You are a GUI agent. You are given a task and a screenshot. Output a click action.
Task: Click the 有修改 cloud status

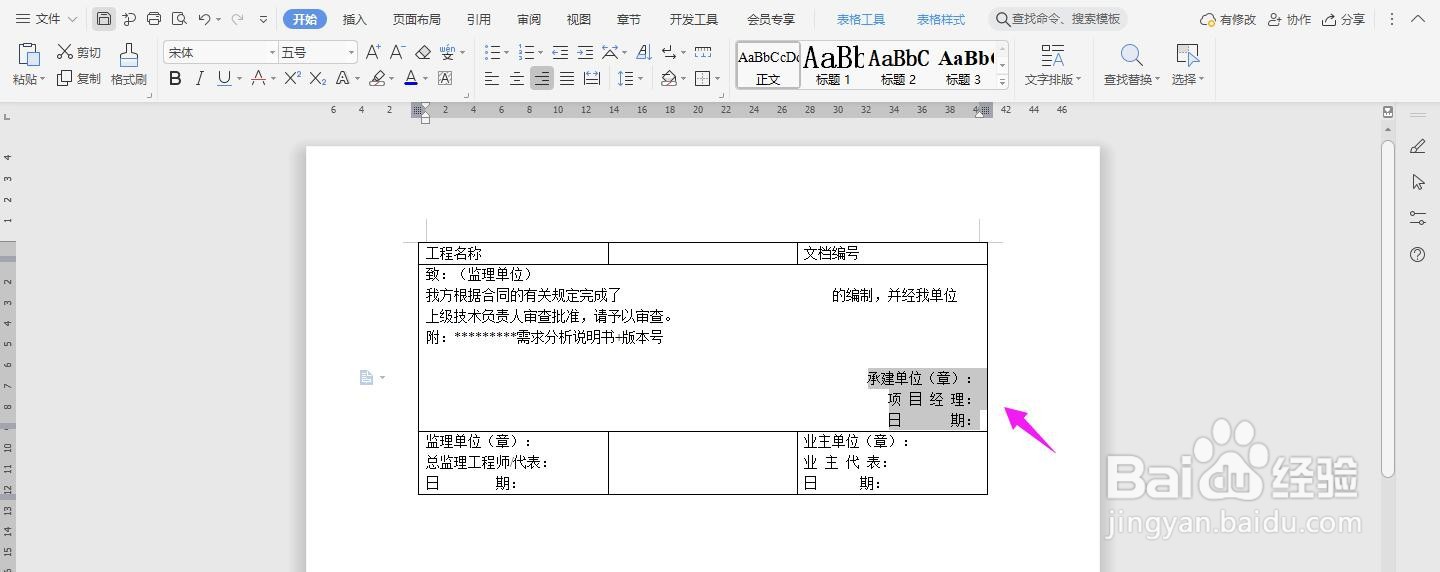point(1228,19)
